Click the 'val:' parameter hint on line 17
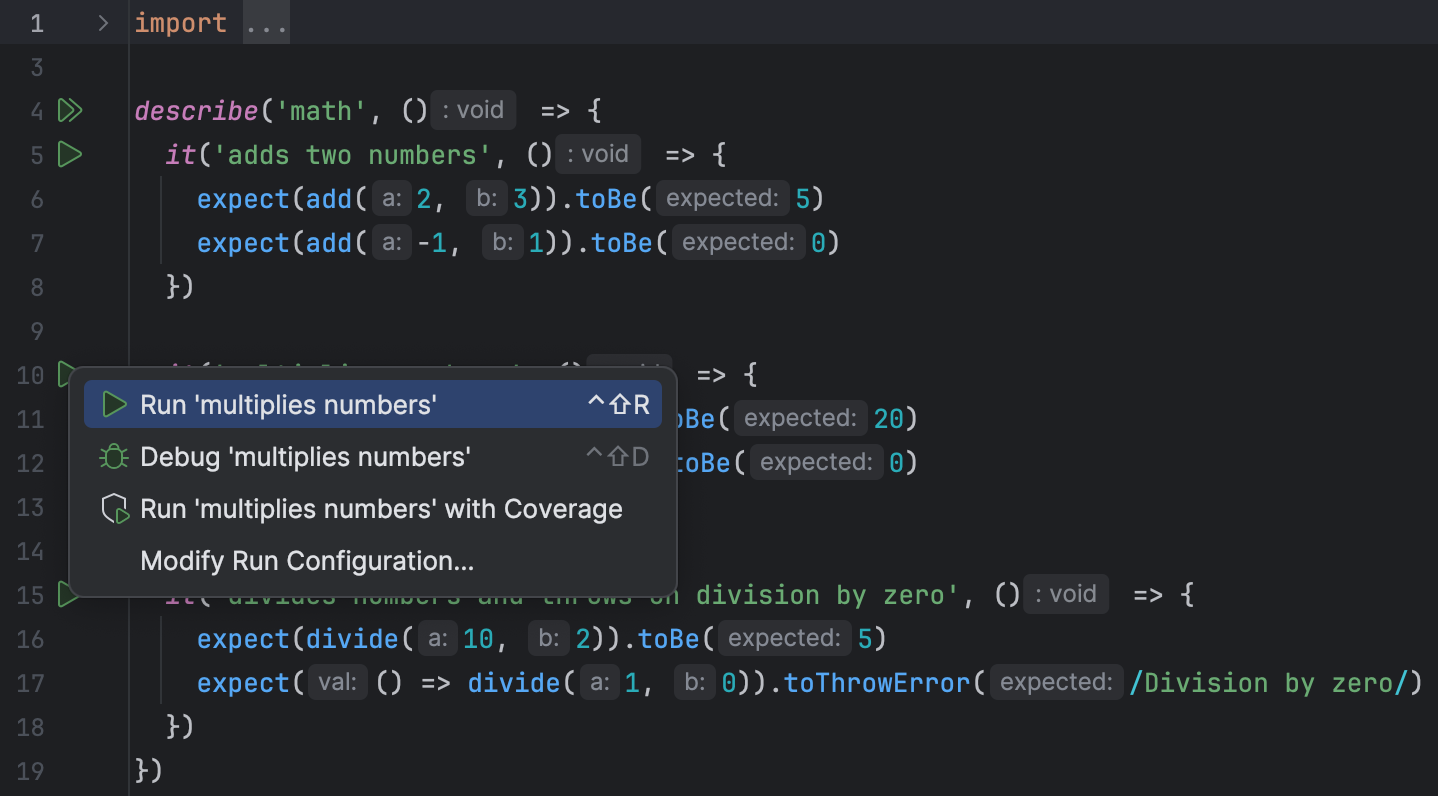1438x796 pixels. (x=337, y=682)
